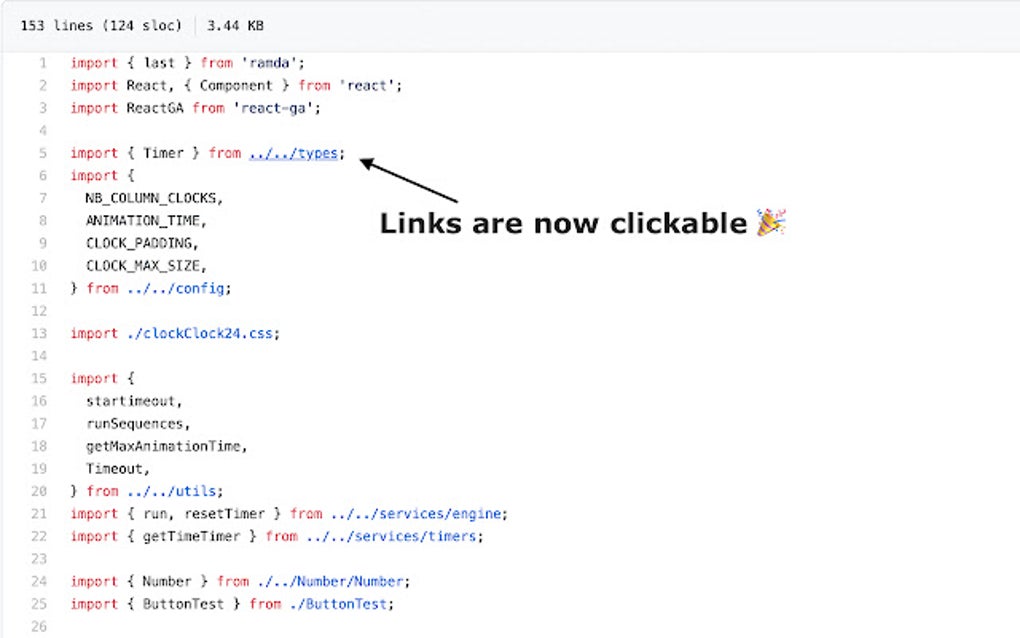Click the NB_COLUMN_CLOCKS identifier
Screen dimensions: 1020x638
151,198
